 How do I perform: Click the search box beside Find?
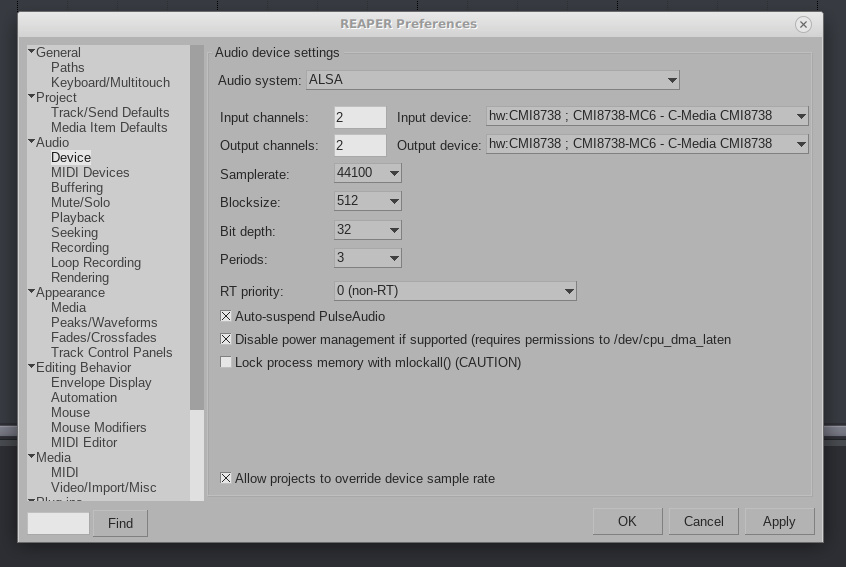click(x=58, y=523)
